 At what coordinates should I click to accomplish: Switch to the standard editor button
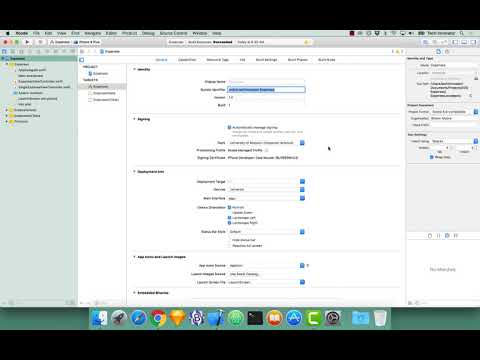(x=425, y=42)
